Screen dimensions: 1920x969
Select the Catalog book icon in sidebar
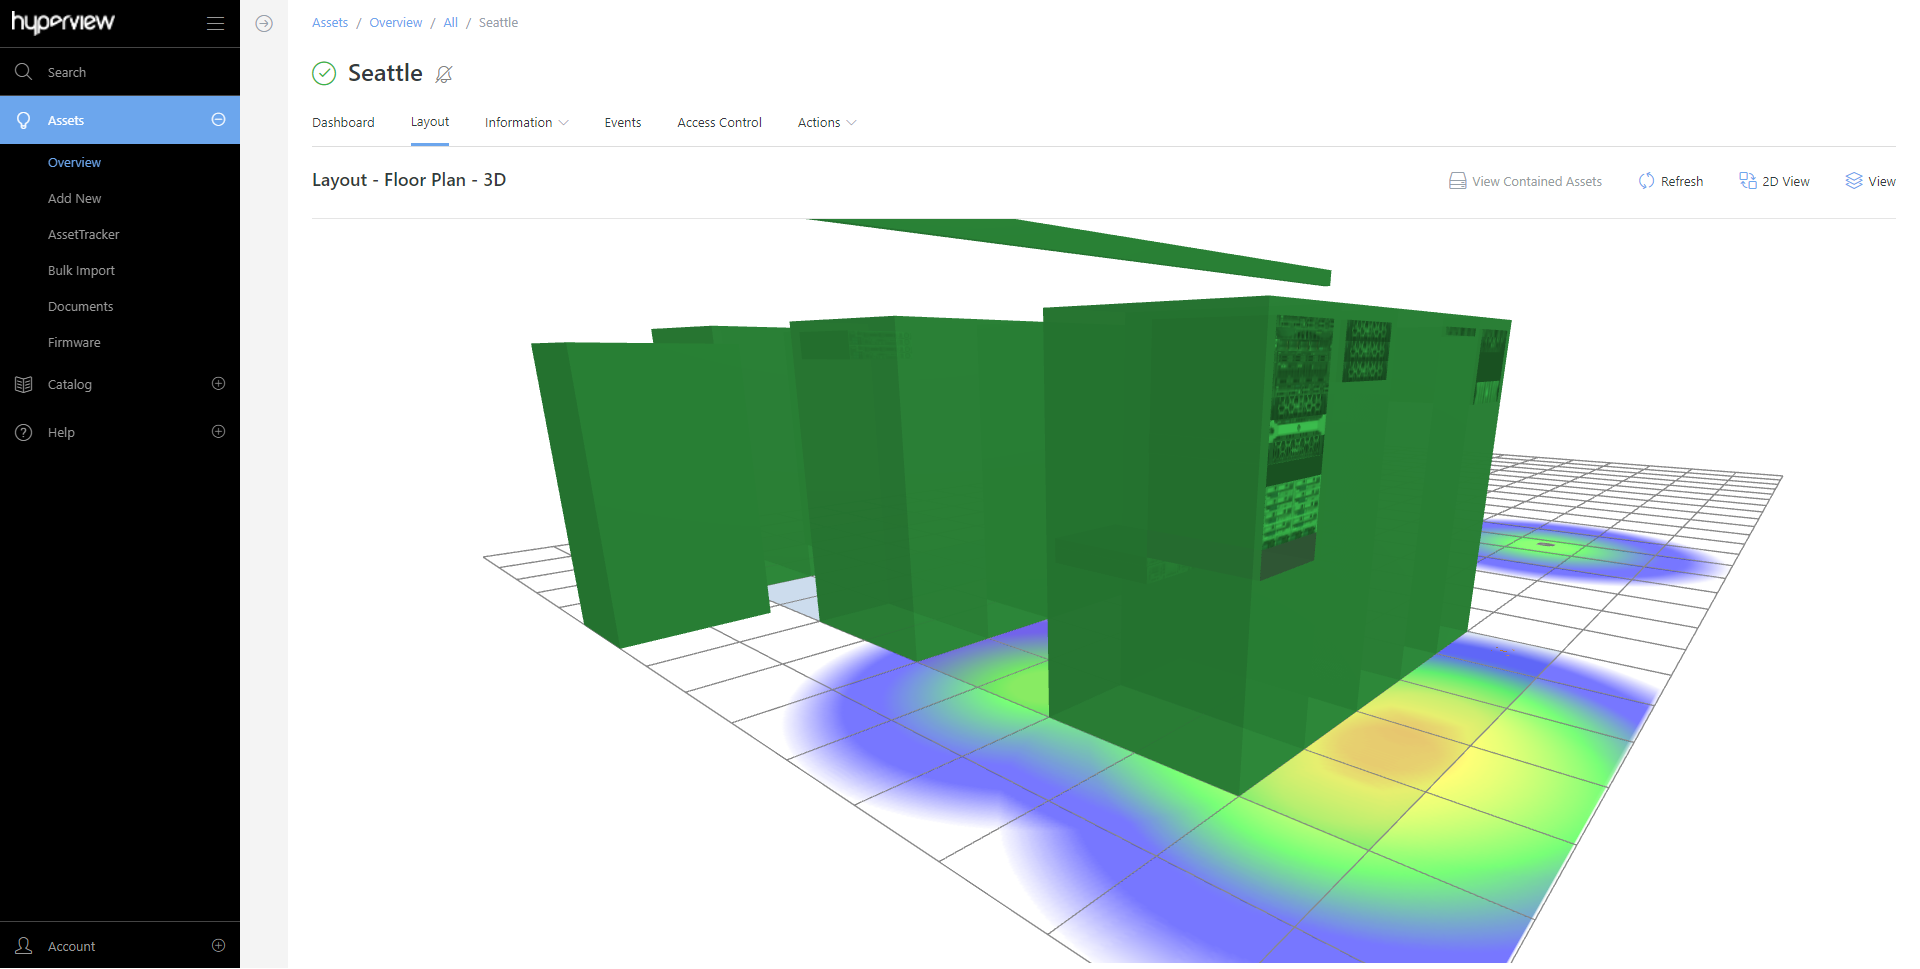(24, 384)
